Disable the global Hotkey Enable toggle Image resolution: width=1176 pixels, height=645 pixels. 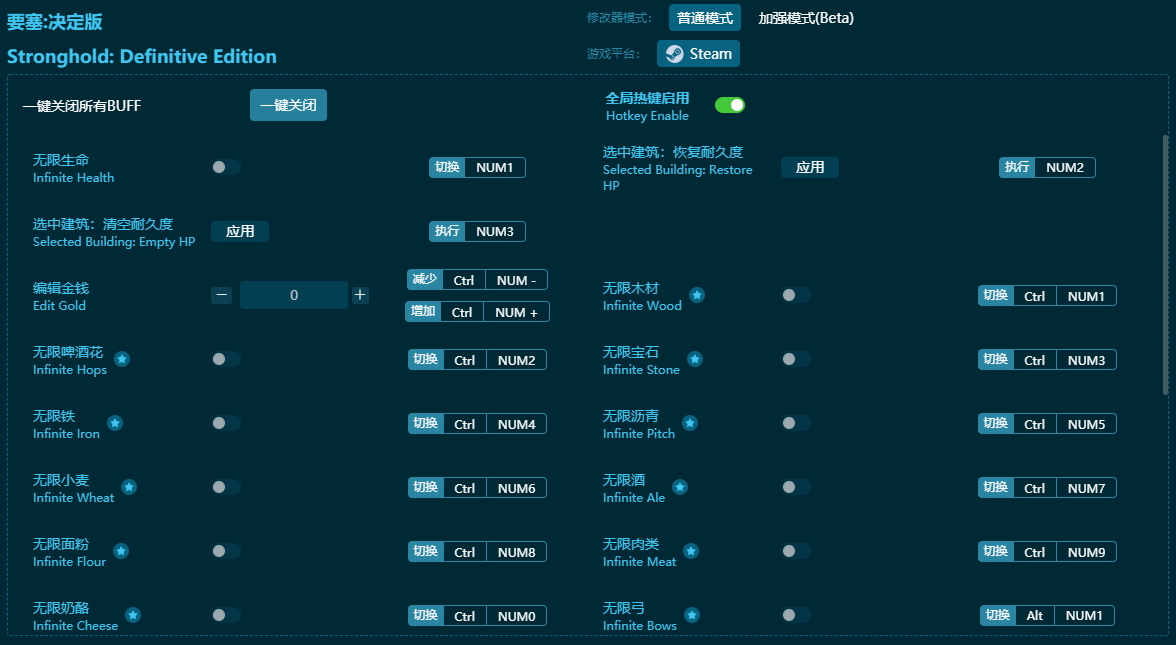tap(730, 105)
